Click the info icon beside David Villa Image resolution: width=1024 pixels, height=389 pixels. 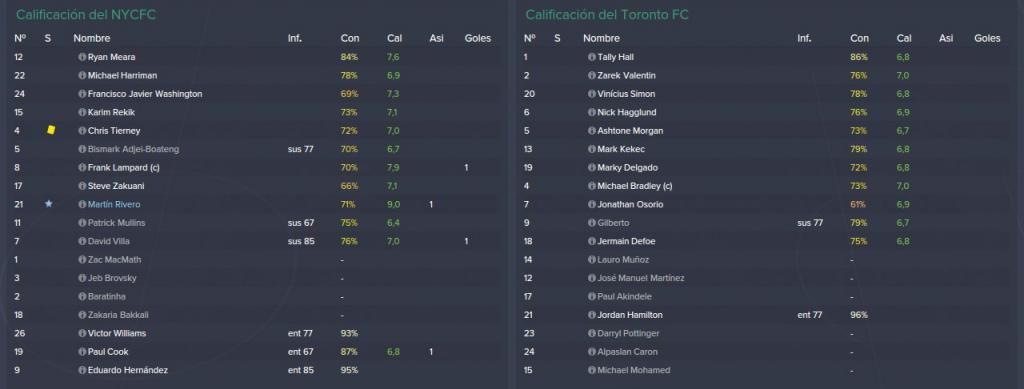pyautogui.click(x=82, y=241)
